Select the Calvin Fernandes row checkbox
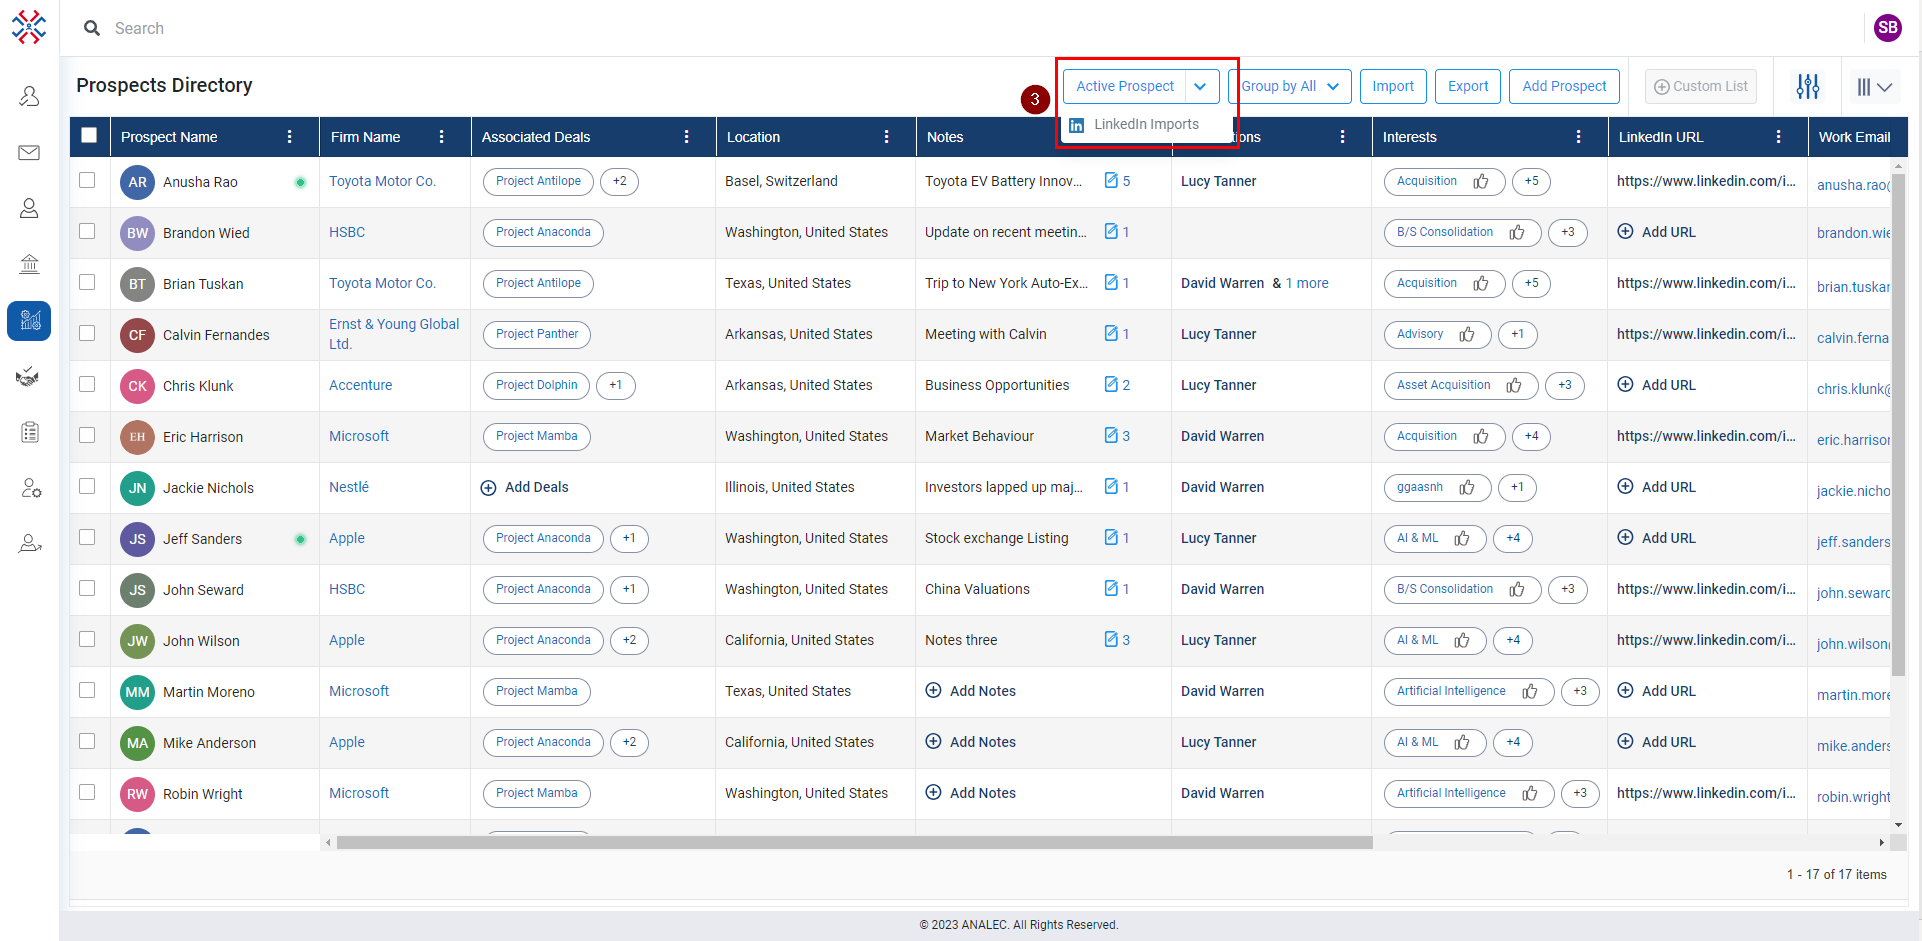The image size is (1922, 941). click(87, 333)
